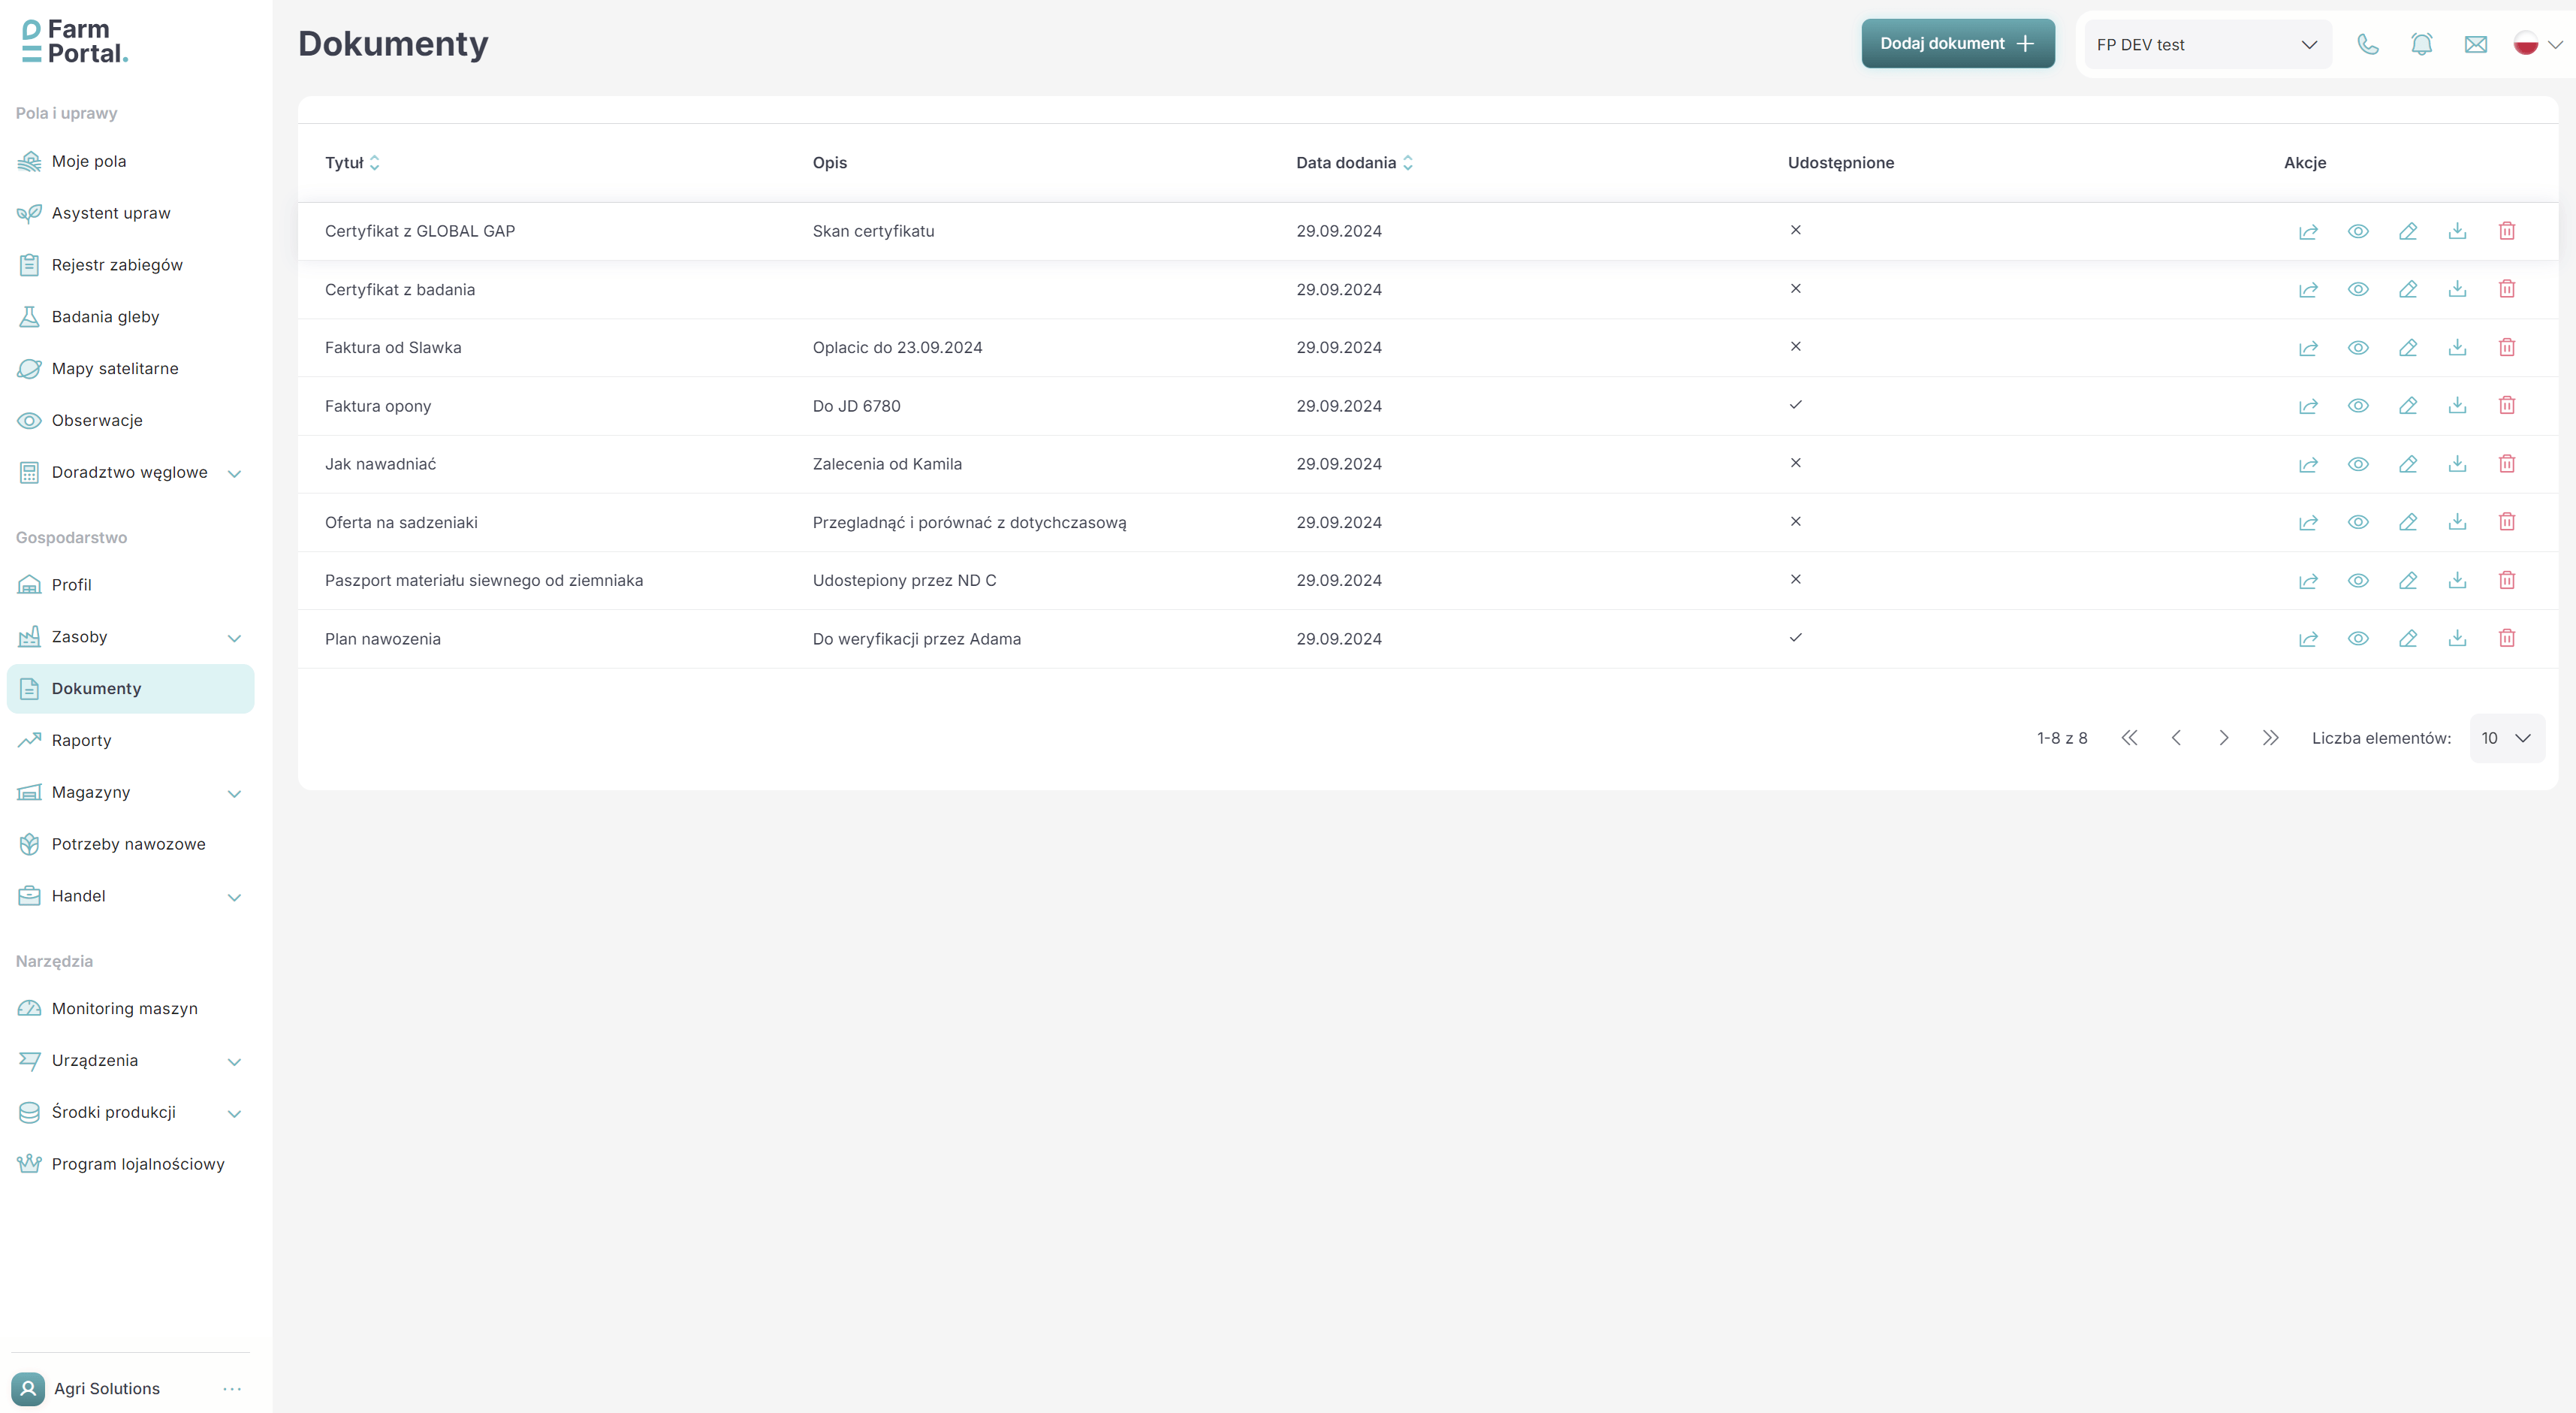This screenshot has width=2576, height=1413.
Task: Edit the Paszport materiału siewnego entry
Action: (2408, 580)
